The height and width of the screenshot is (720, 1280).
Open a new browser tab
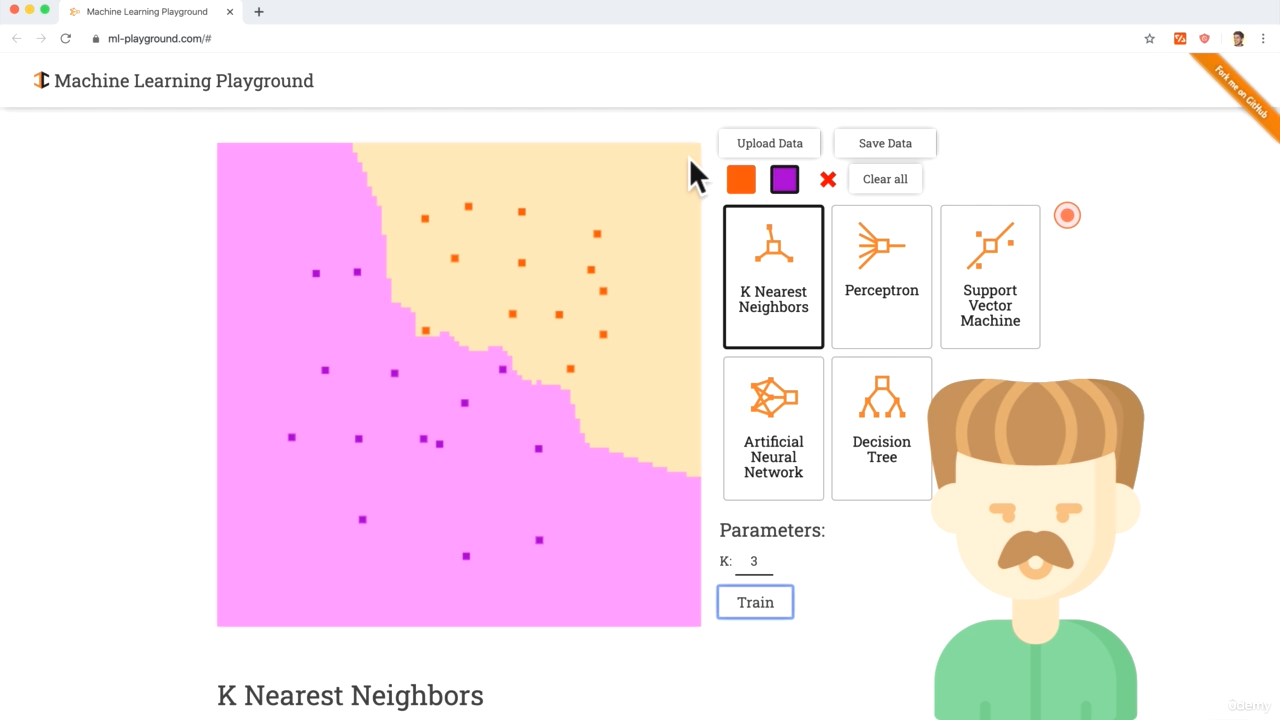click(x=259, y=12)
